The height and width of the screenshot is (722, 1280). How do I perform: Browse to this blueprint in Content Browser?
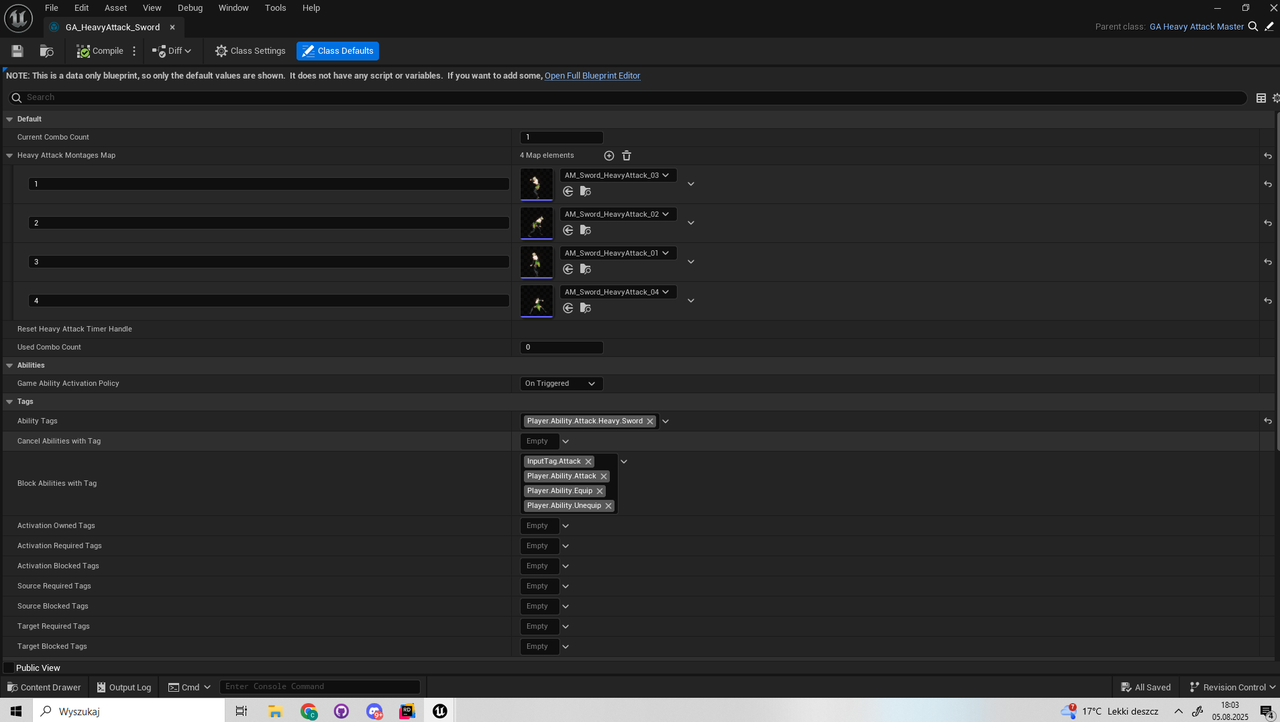pyautogui.click(x=46, y=50)
